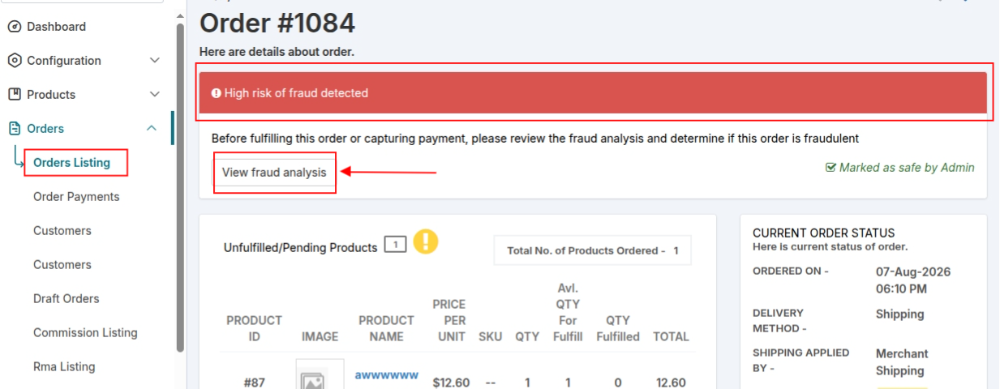Click the PRODUCT ID column header

pos(254,328)
